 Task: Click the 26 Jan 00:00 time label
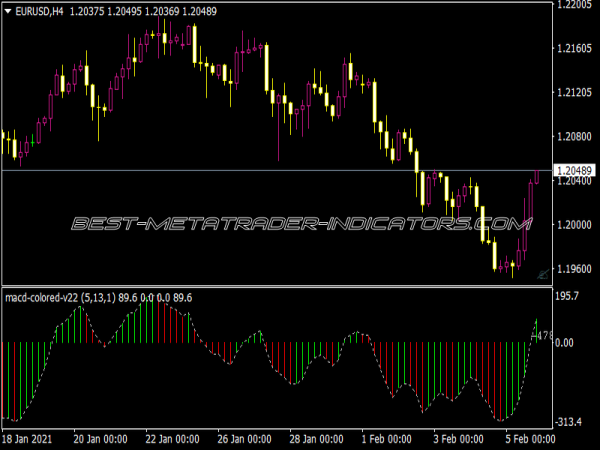point(244,439)
